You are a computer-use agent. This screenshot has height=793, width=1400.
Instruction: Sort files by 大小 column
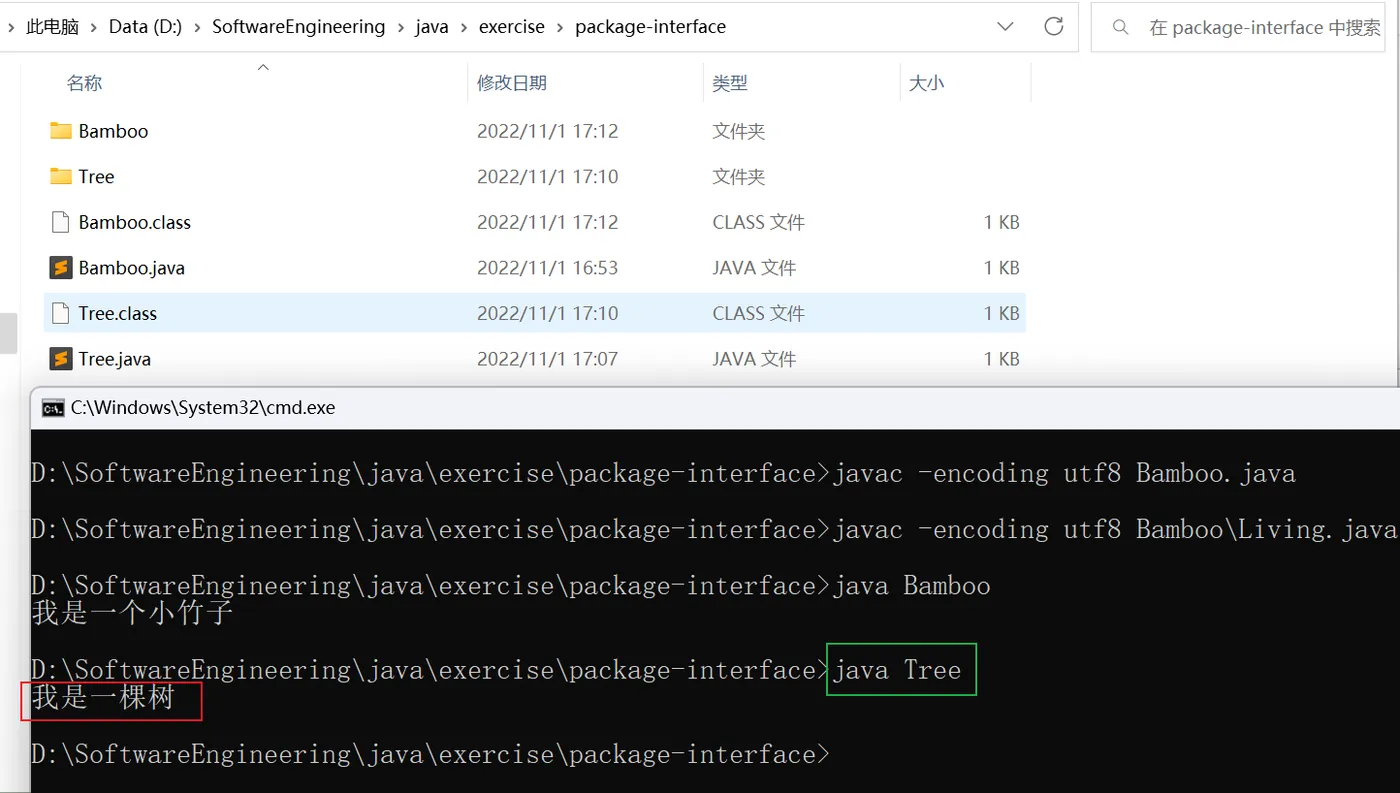pyautogui.click(x=926, y=83)
